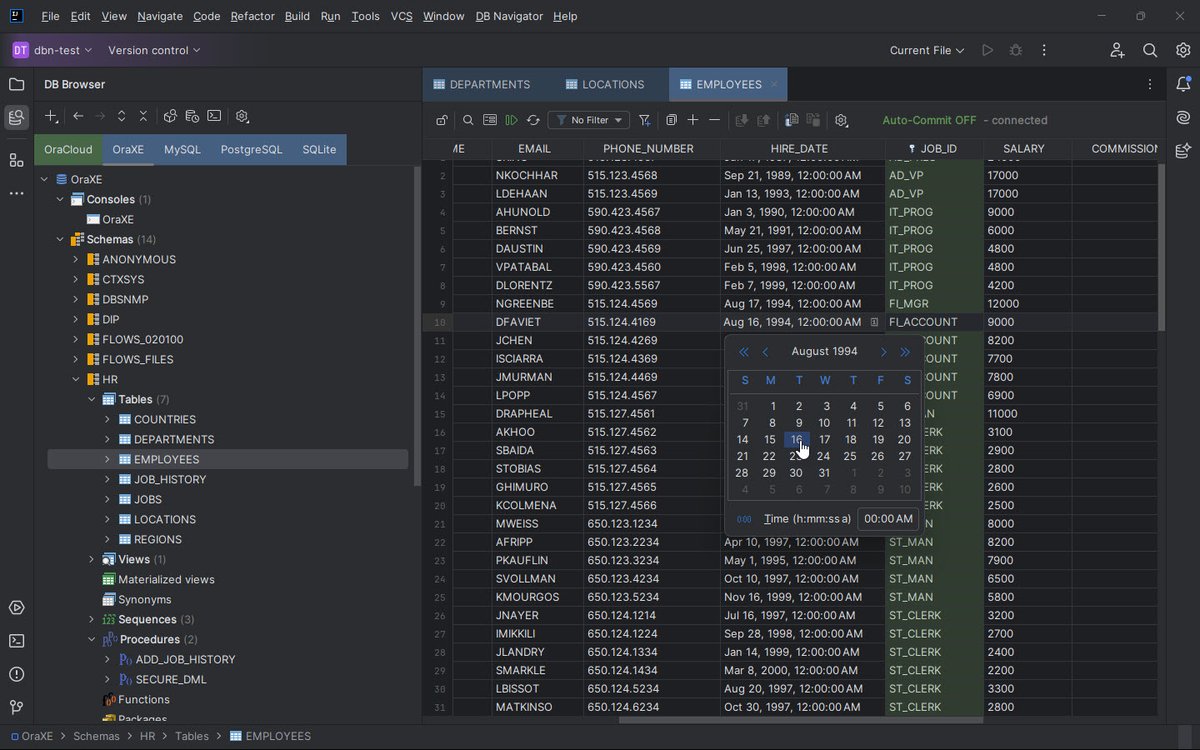Open data editor settings gear
This screenshot has width=1200, height=750.
click(x=841, y=120)
